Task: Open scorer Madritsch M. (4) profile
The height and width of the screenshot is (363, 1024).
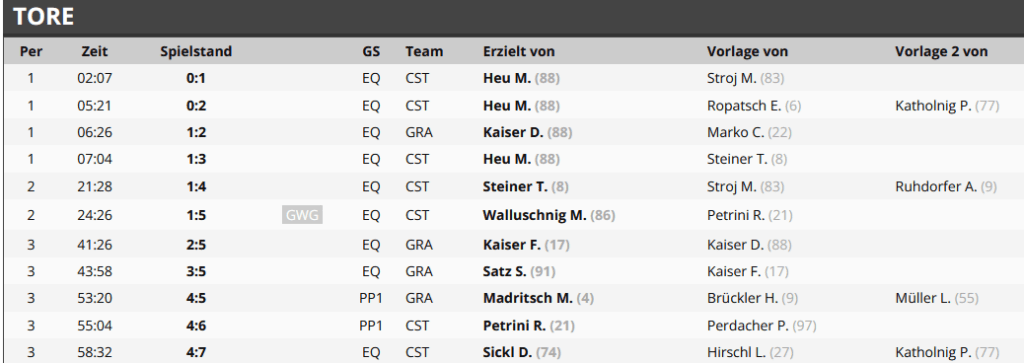Action: click(538, 298)
